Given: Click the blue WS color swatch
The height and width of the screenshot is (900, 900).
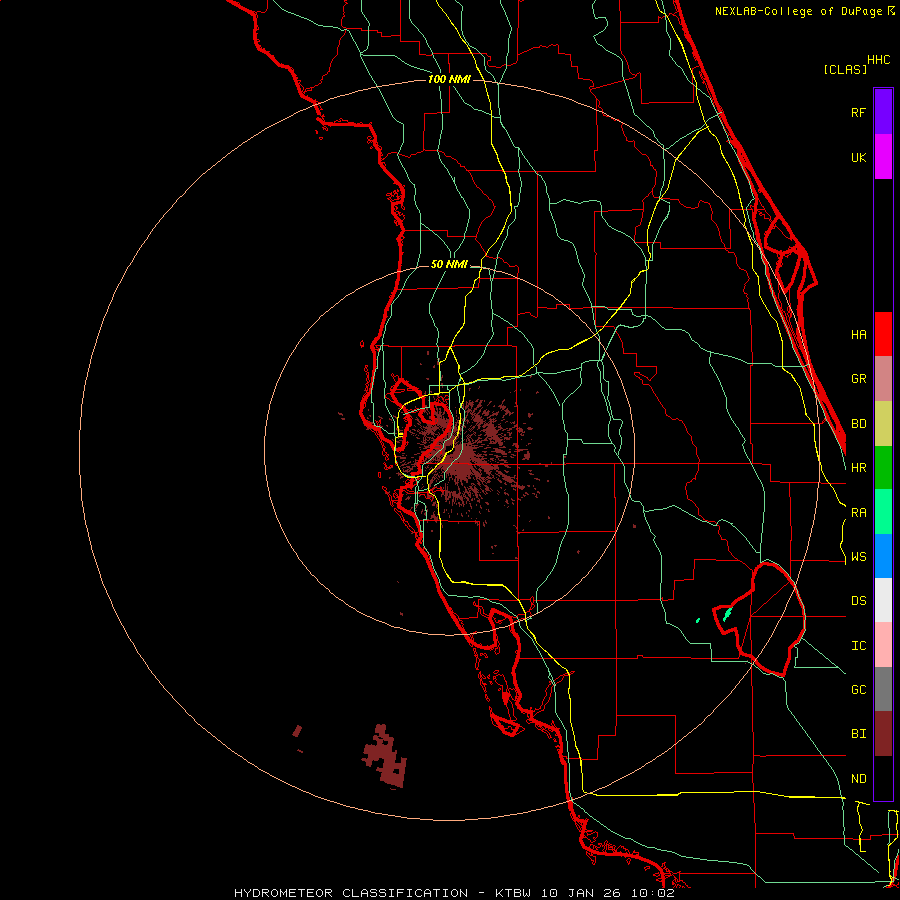Looking at the screenshot, I should (x=883, y=556).
